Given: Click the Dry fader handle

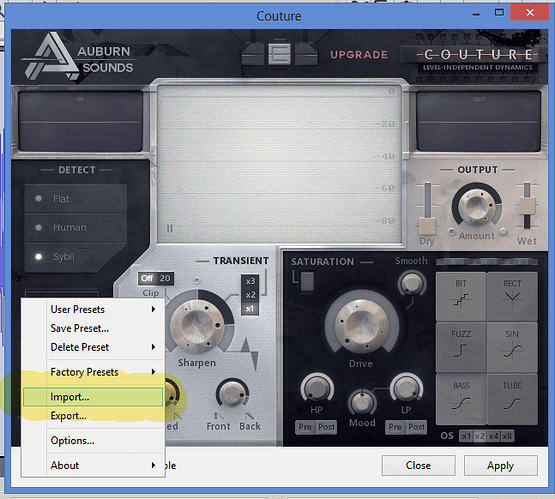Looking at the screenshot, I should click(x=427, y=226).
